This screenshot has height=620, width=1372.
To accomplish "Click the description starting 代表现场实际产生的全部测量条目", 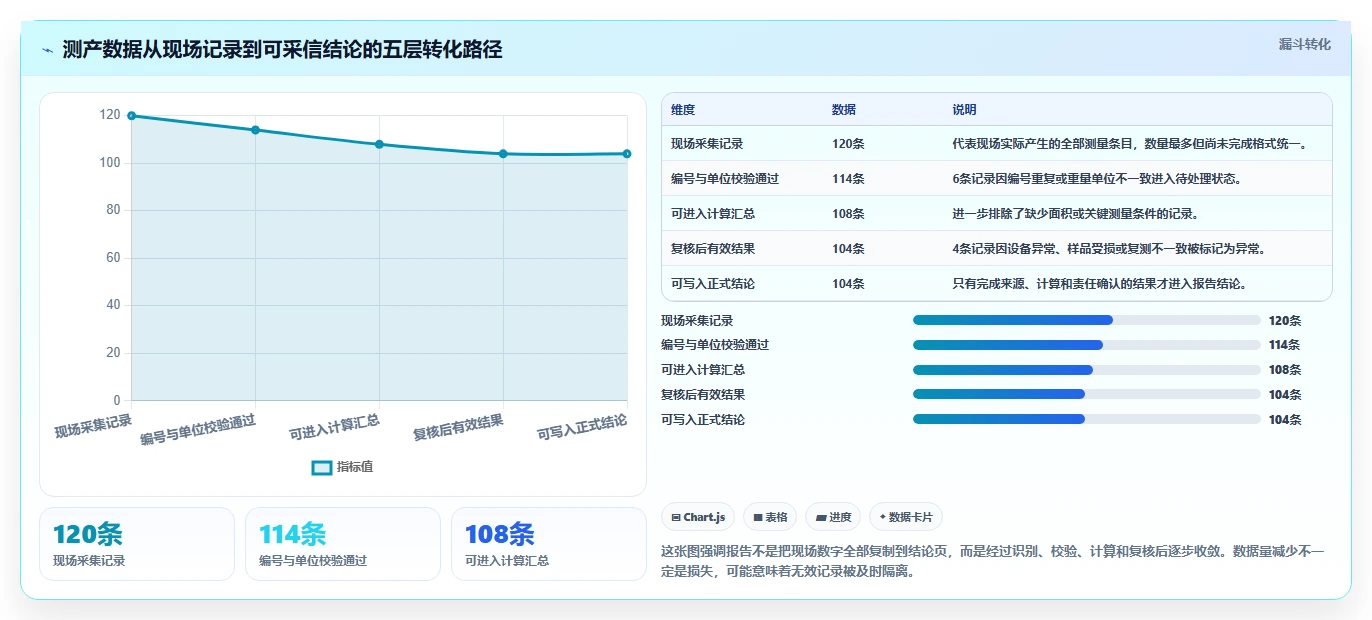I will (x=1129, y=144).
